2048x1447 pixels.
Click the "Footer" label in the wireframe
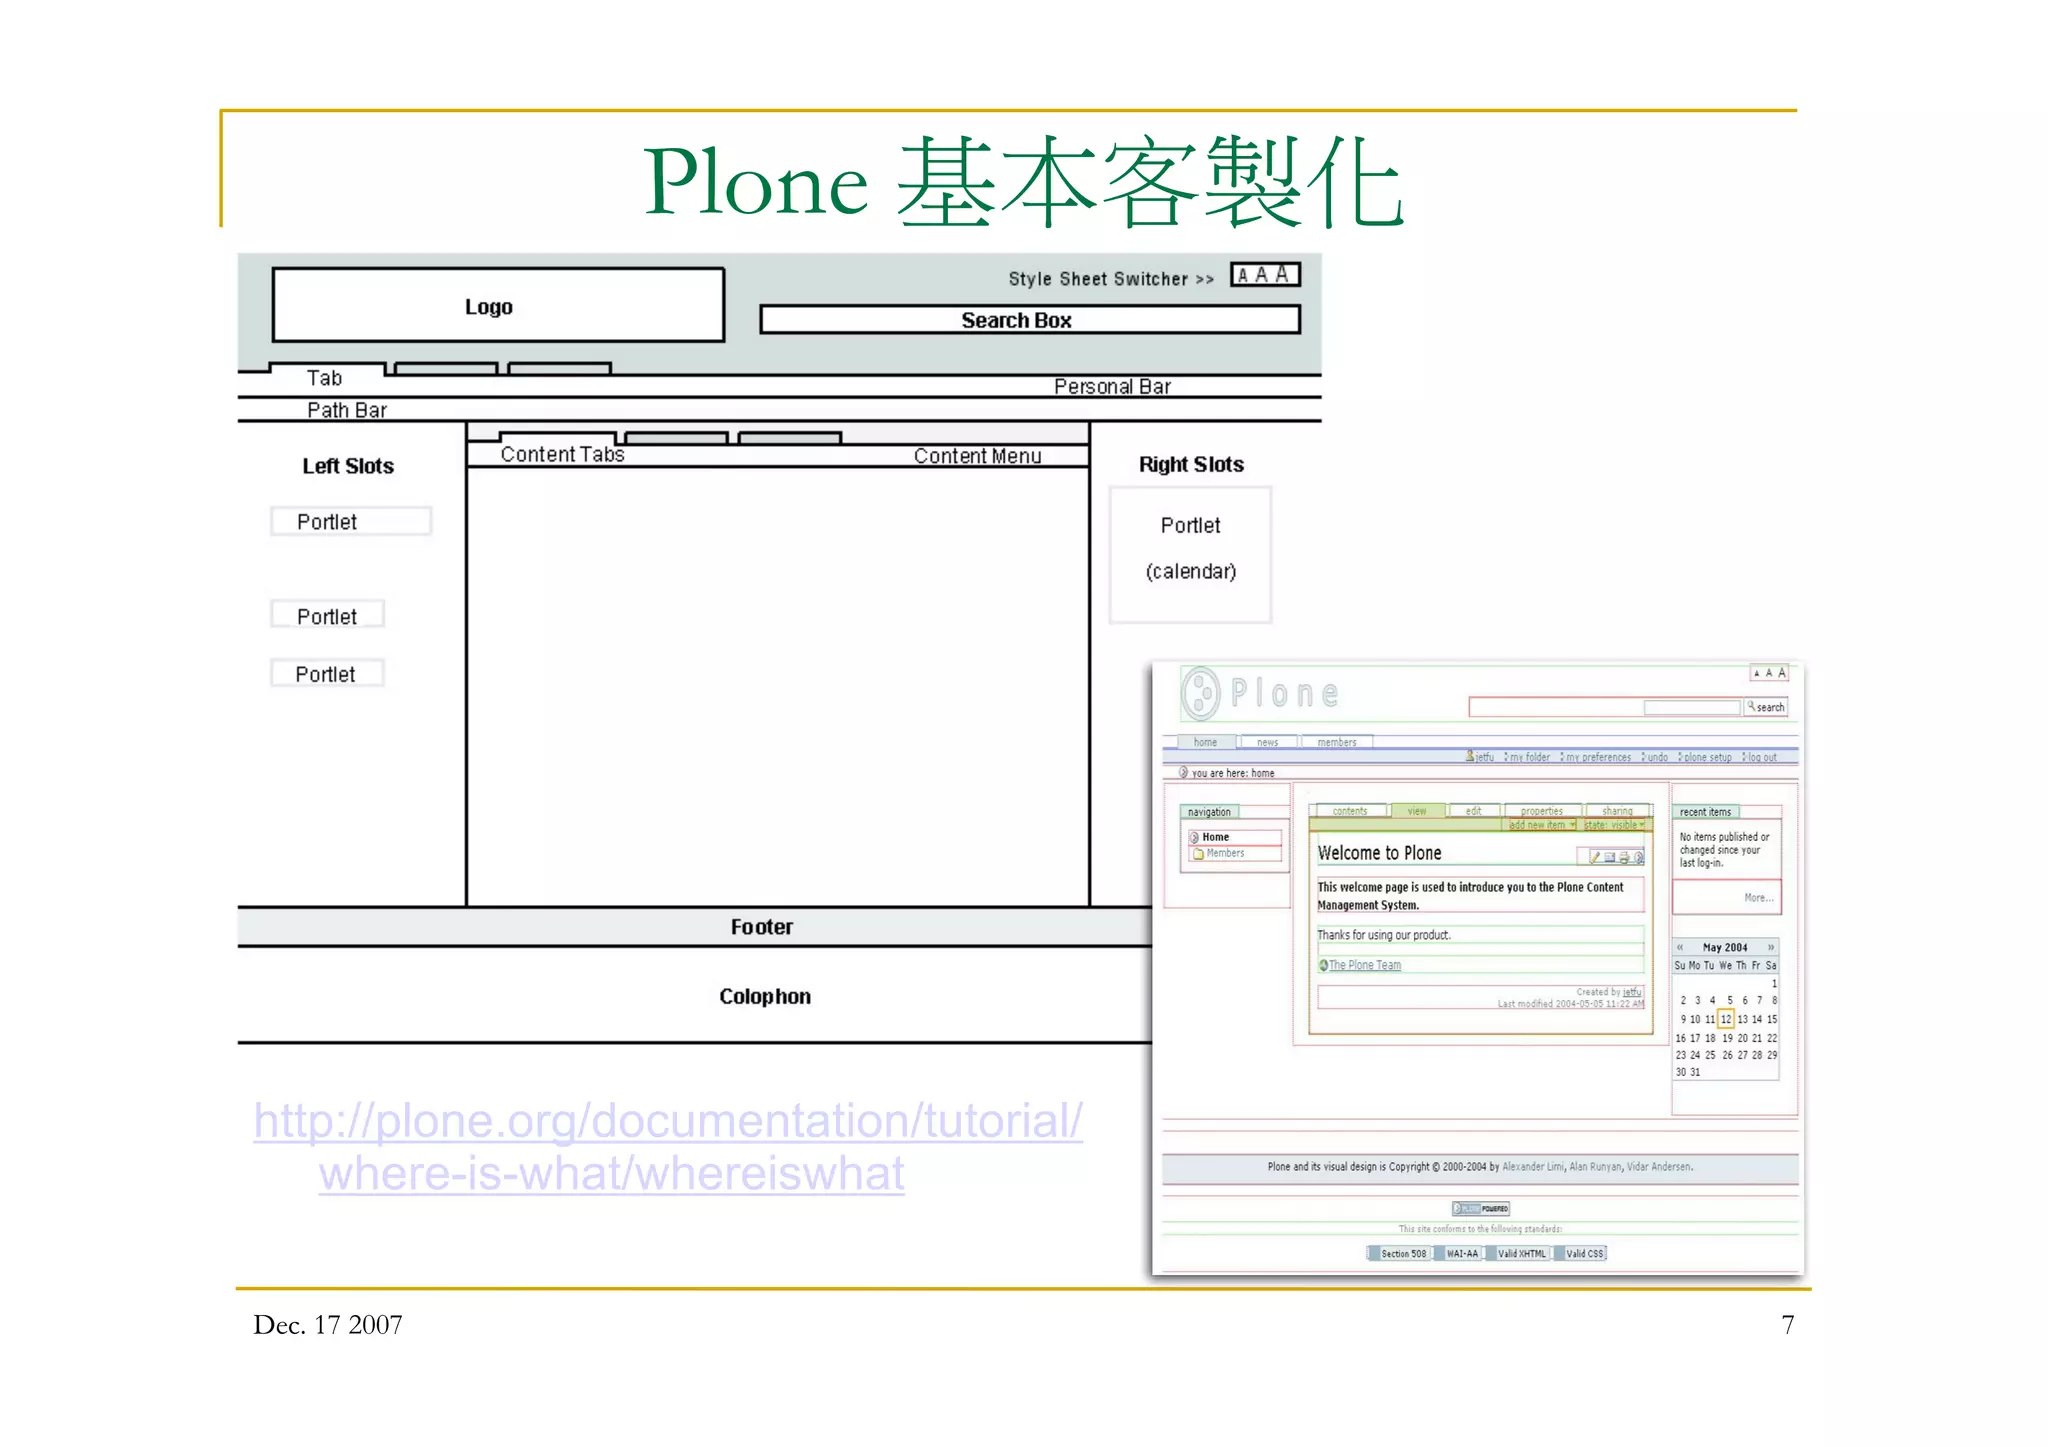(x=761, y=927)
